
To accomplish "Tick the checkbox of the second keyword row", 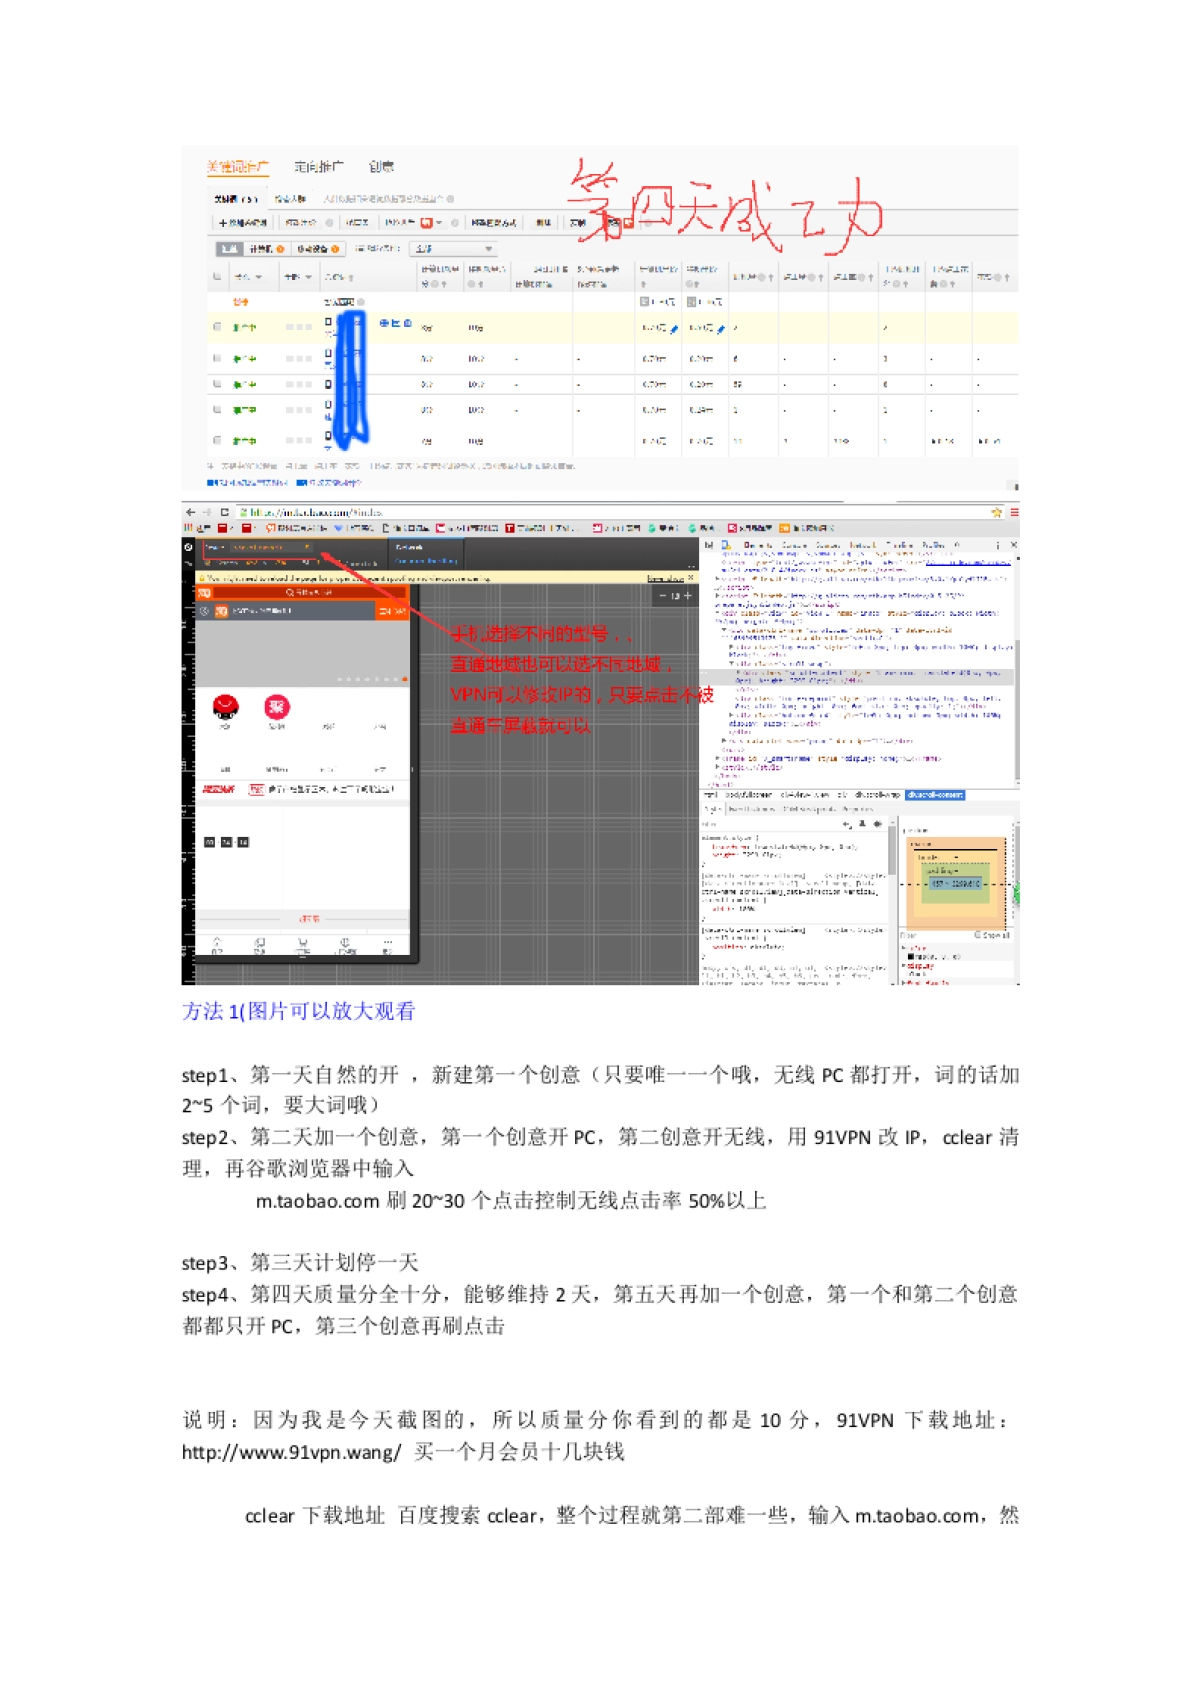I will tap(217, 358).
